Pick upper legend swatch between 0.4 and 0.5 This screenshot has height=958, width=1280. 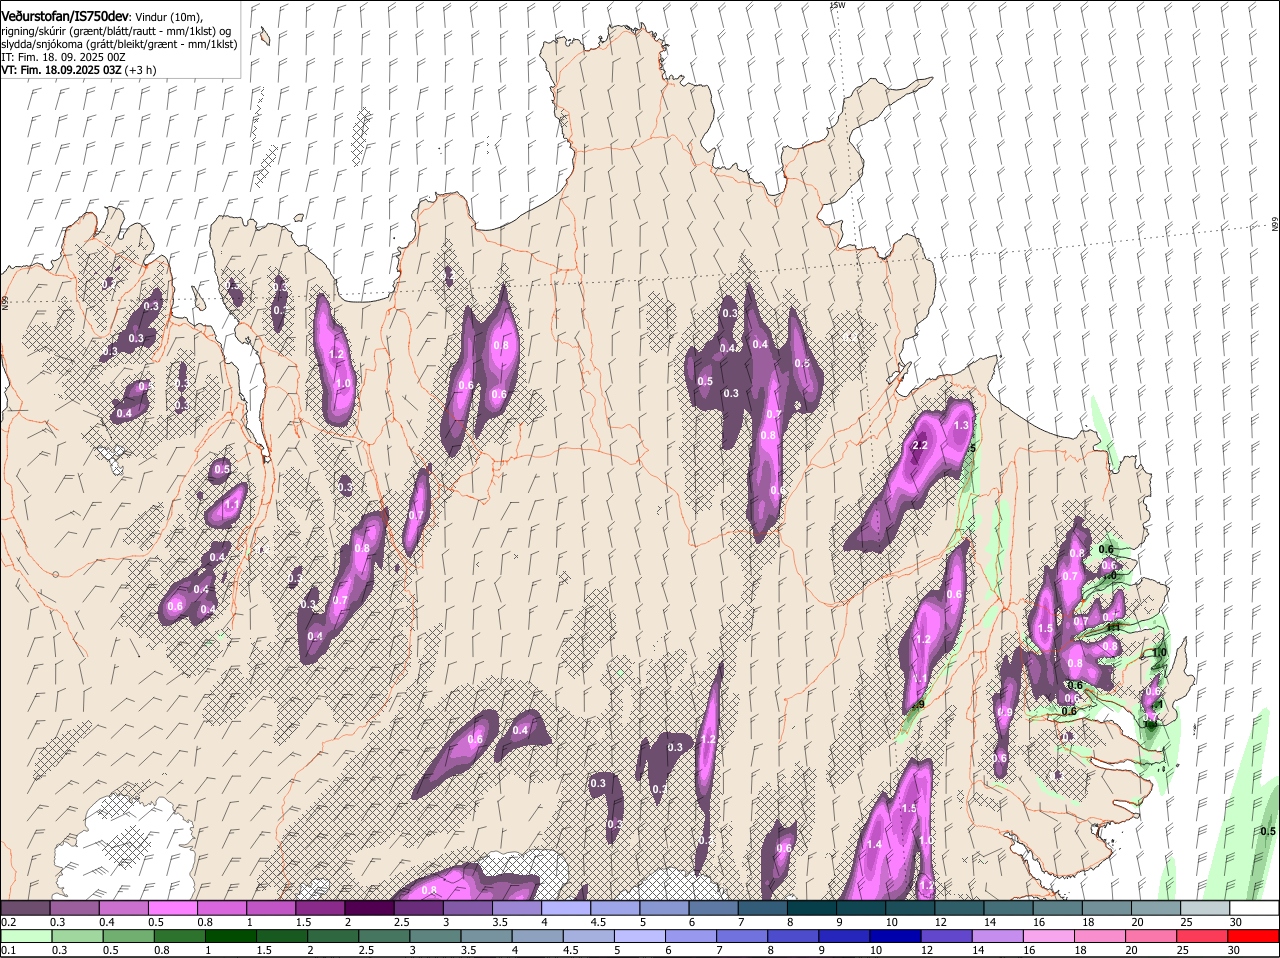pyautogui.click(x=123, y=907)
